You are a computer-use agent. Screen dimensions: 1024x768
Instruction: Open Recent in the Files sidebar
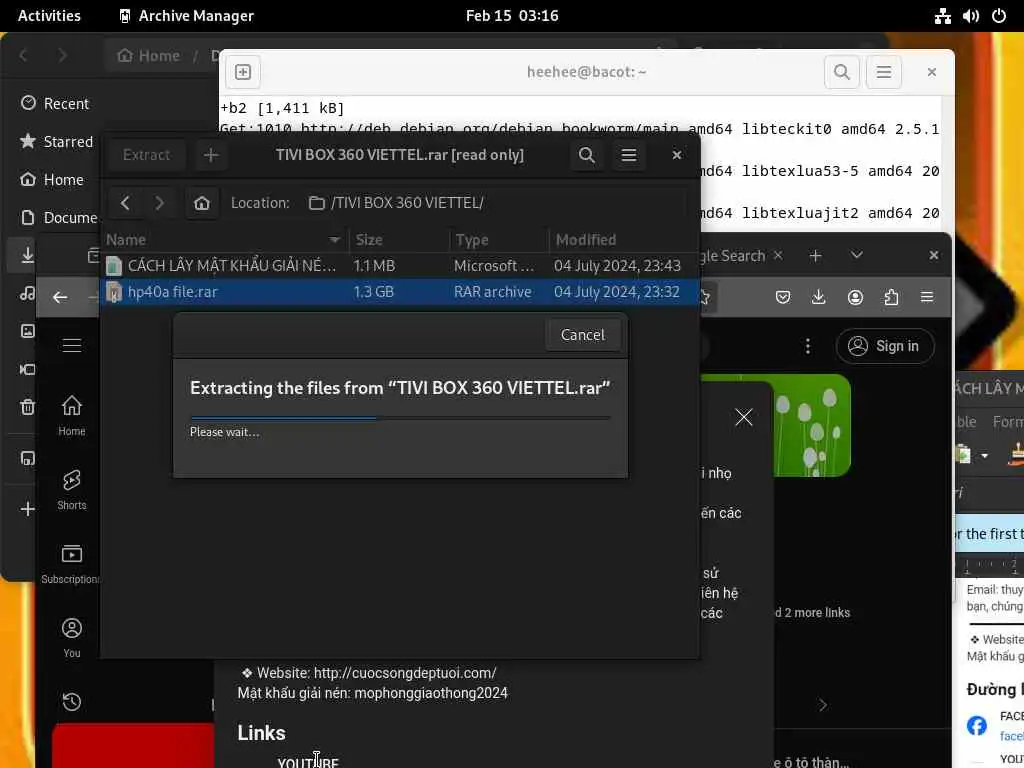coord(55,103)
